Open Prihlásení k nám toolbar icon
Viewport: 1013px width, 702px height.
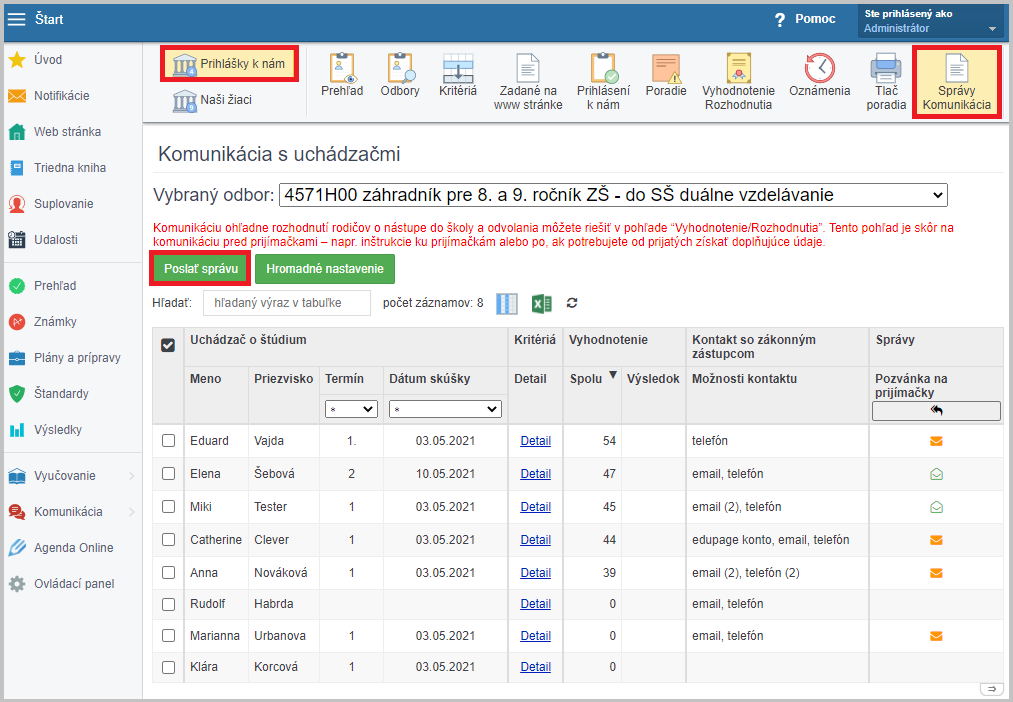[x=603, y=82]
